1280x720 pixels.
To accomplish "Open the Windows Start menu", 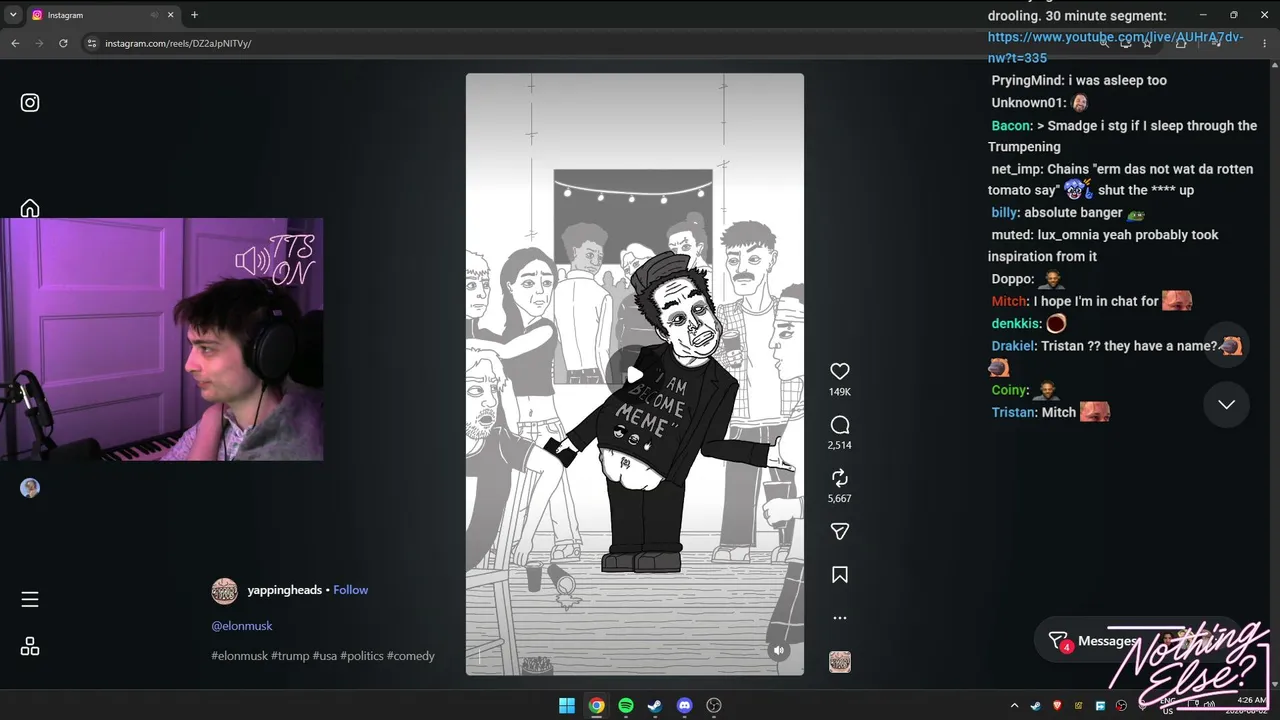I will point(567,706).
